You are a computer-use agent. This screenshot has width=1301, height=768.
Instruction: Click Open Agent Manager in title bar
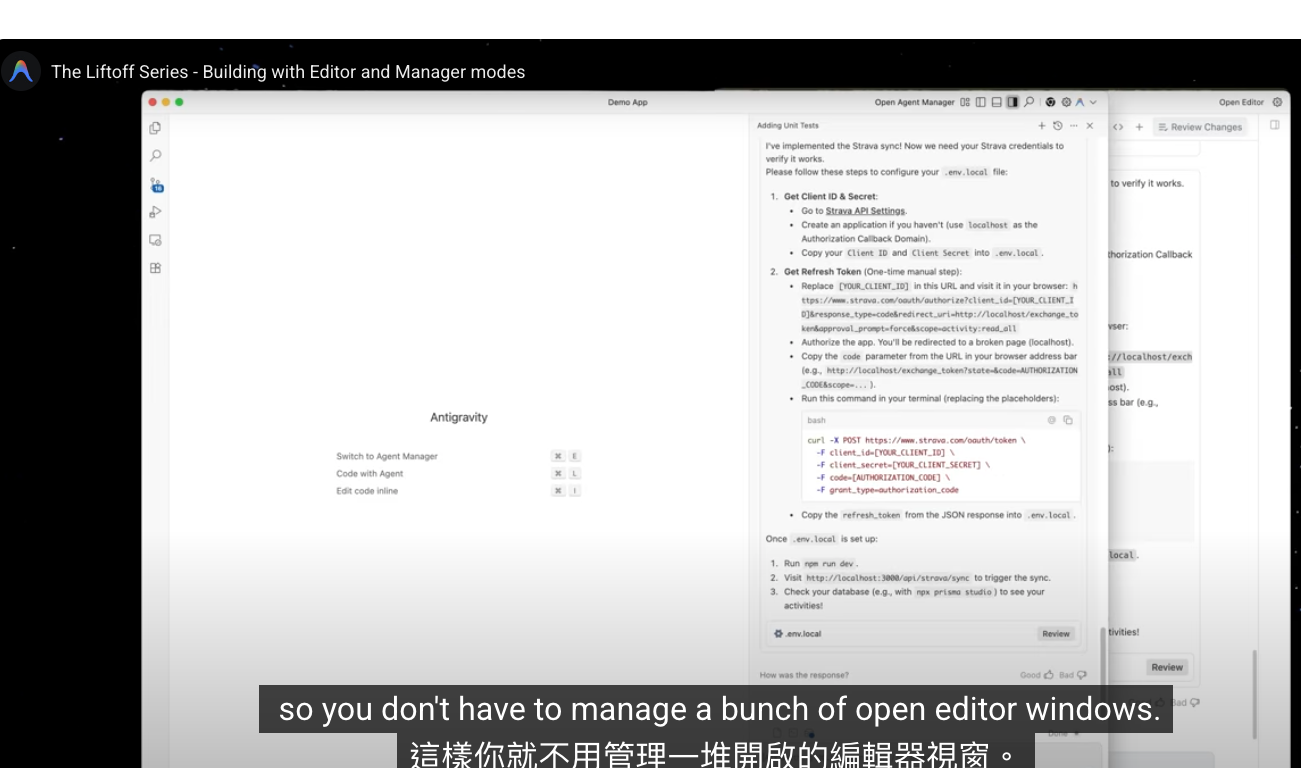coord(914,102)
